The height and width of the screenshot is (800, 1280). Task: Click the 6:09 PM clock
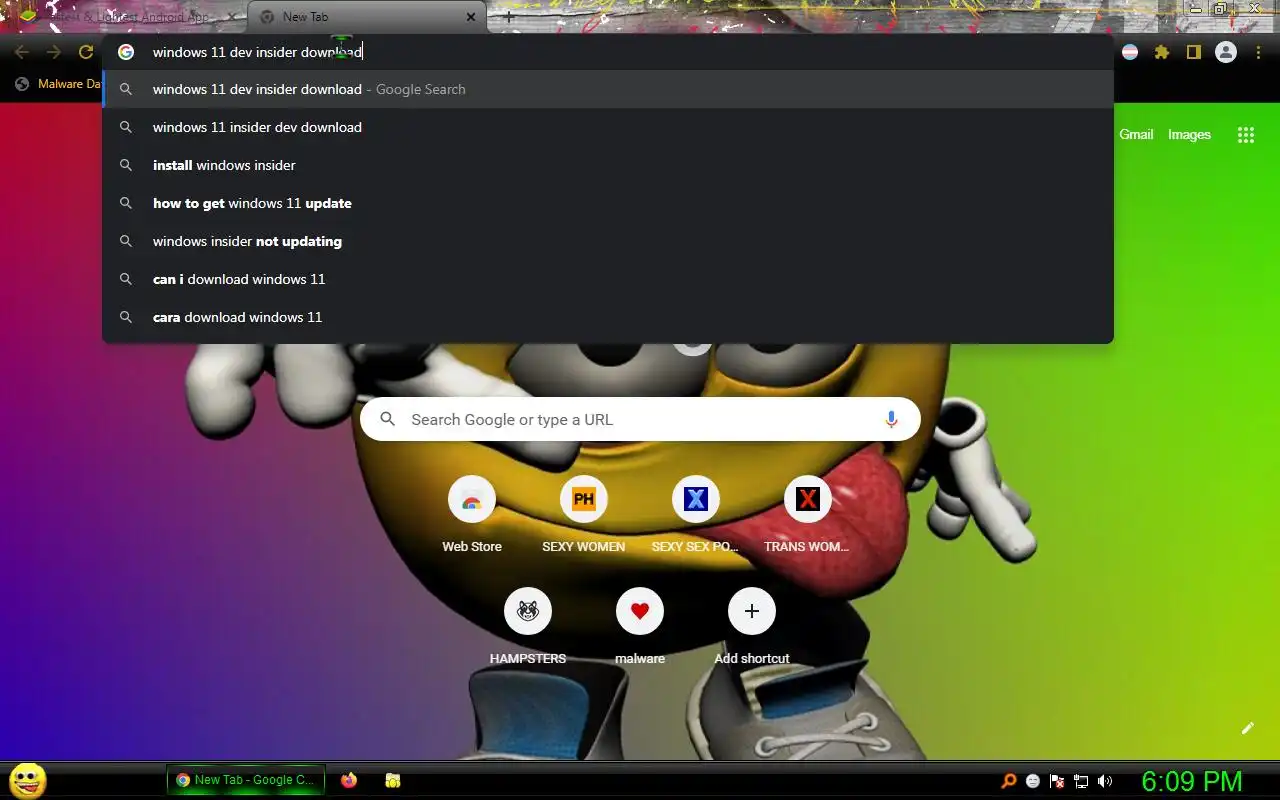tap(1192, 781)
